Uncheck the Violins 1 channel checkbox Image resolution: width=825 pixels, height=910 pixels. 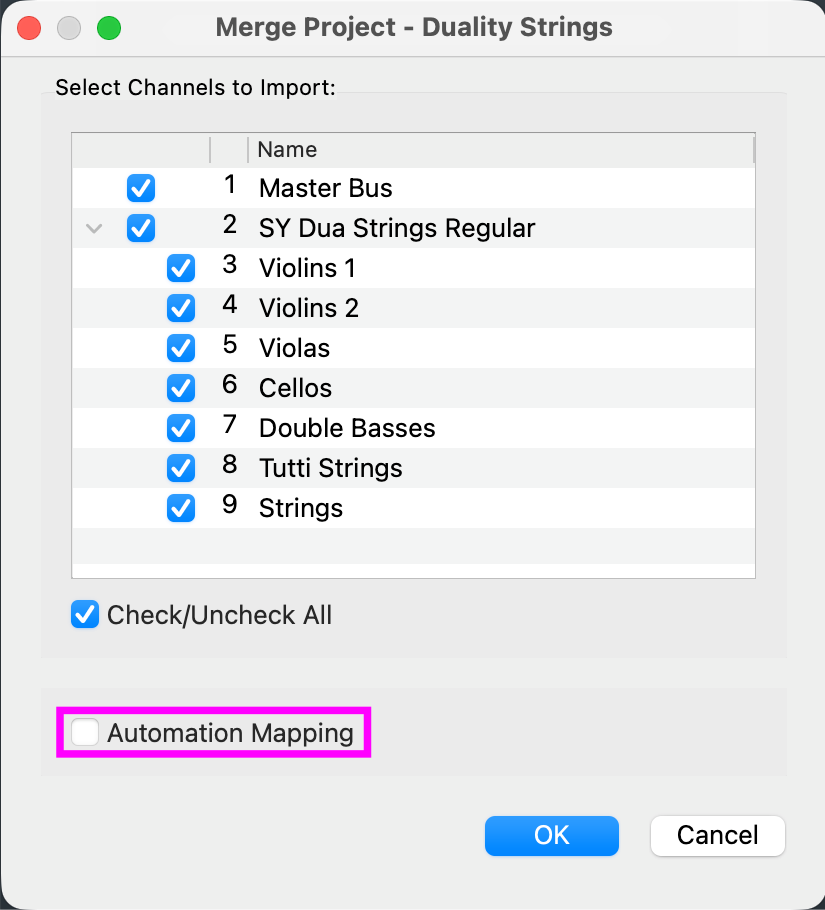click(181, 268)
